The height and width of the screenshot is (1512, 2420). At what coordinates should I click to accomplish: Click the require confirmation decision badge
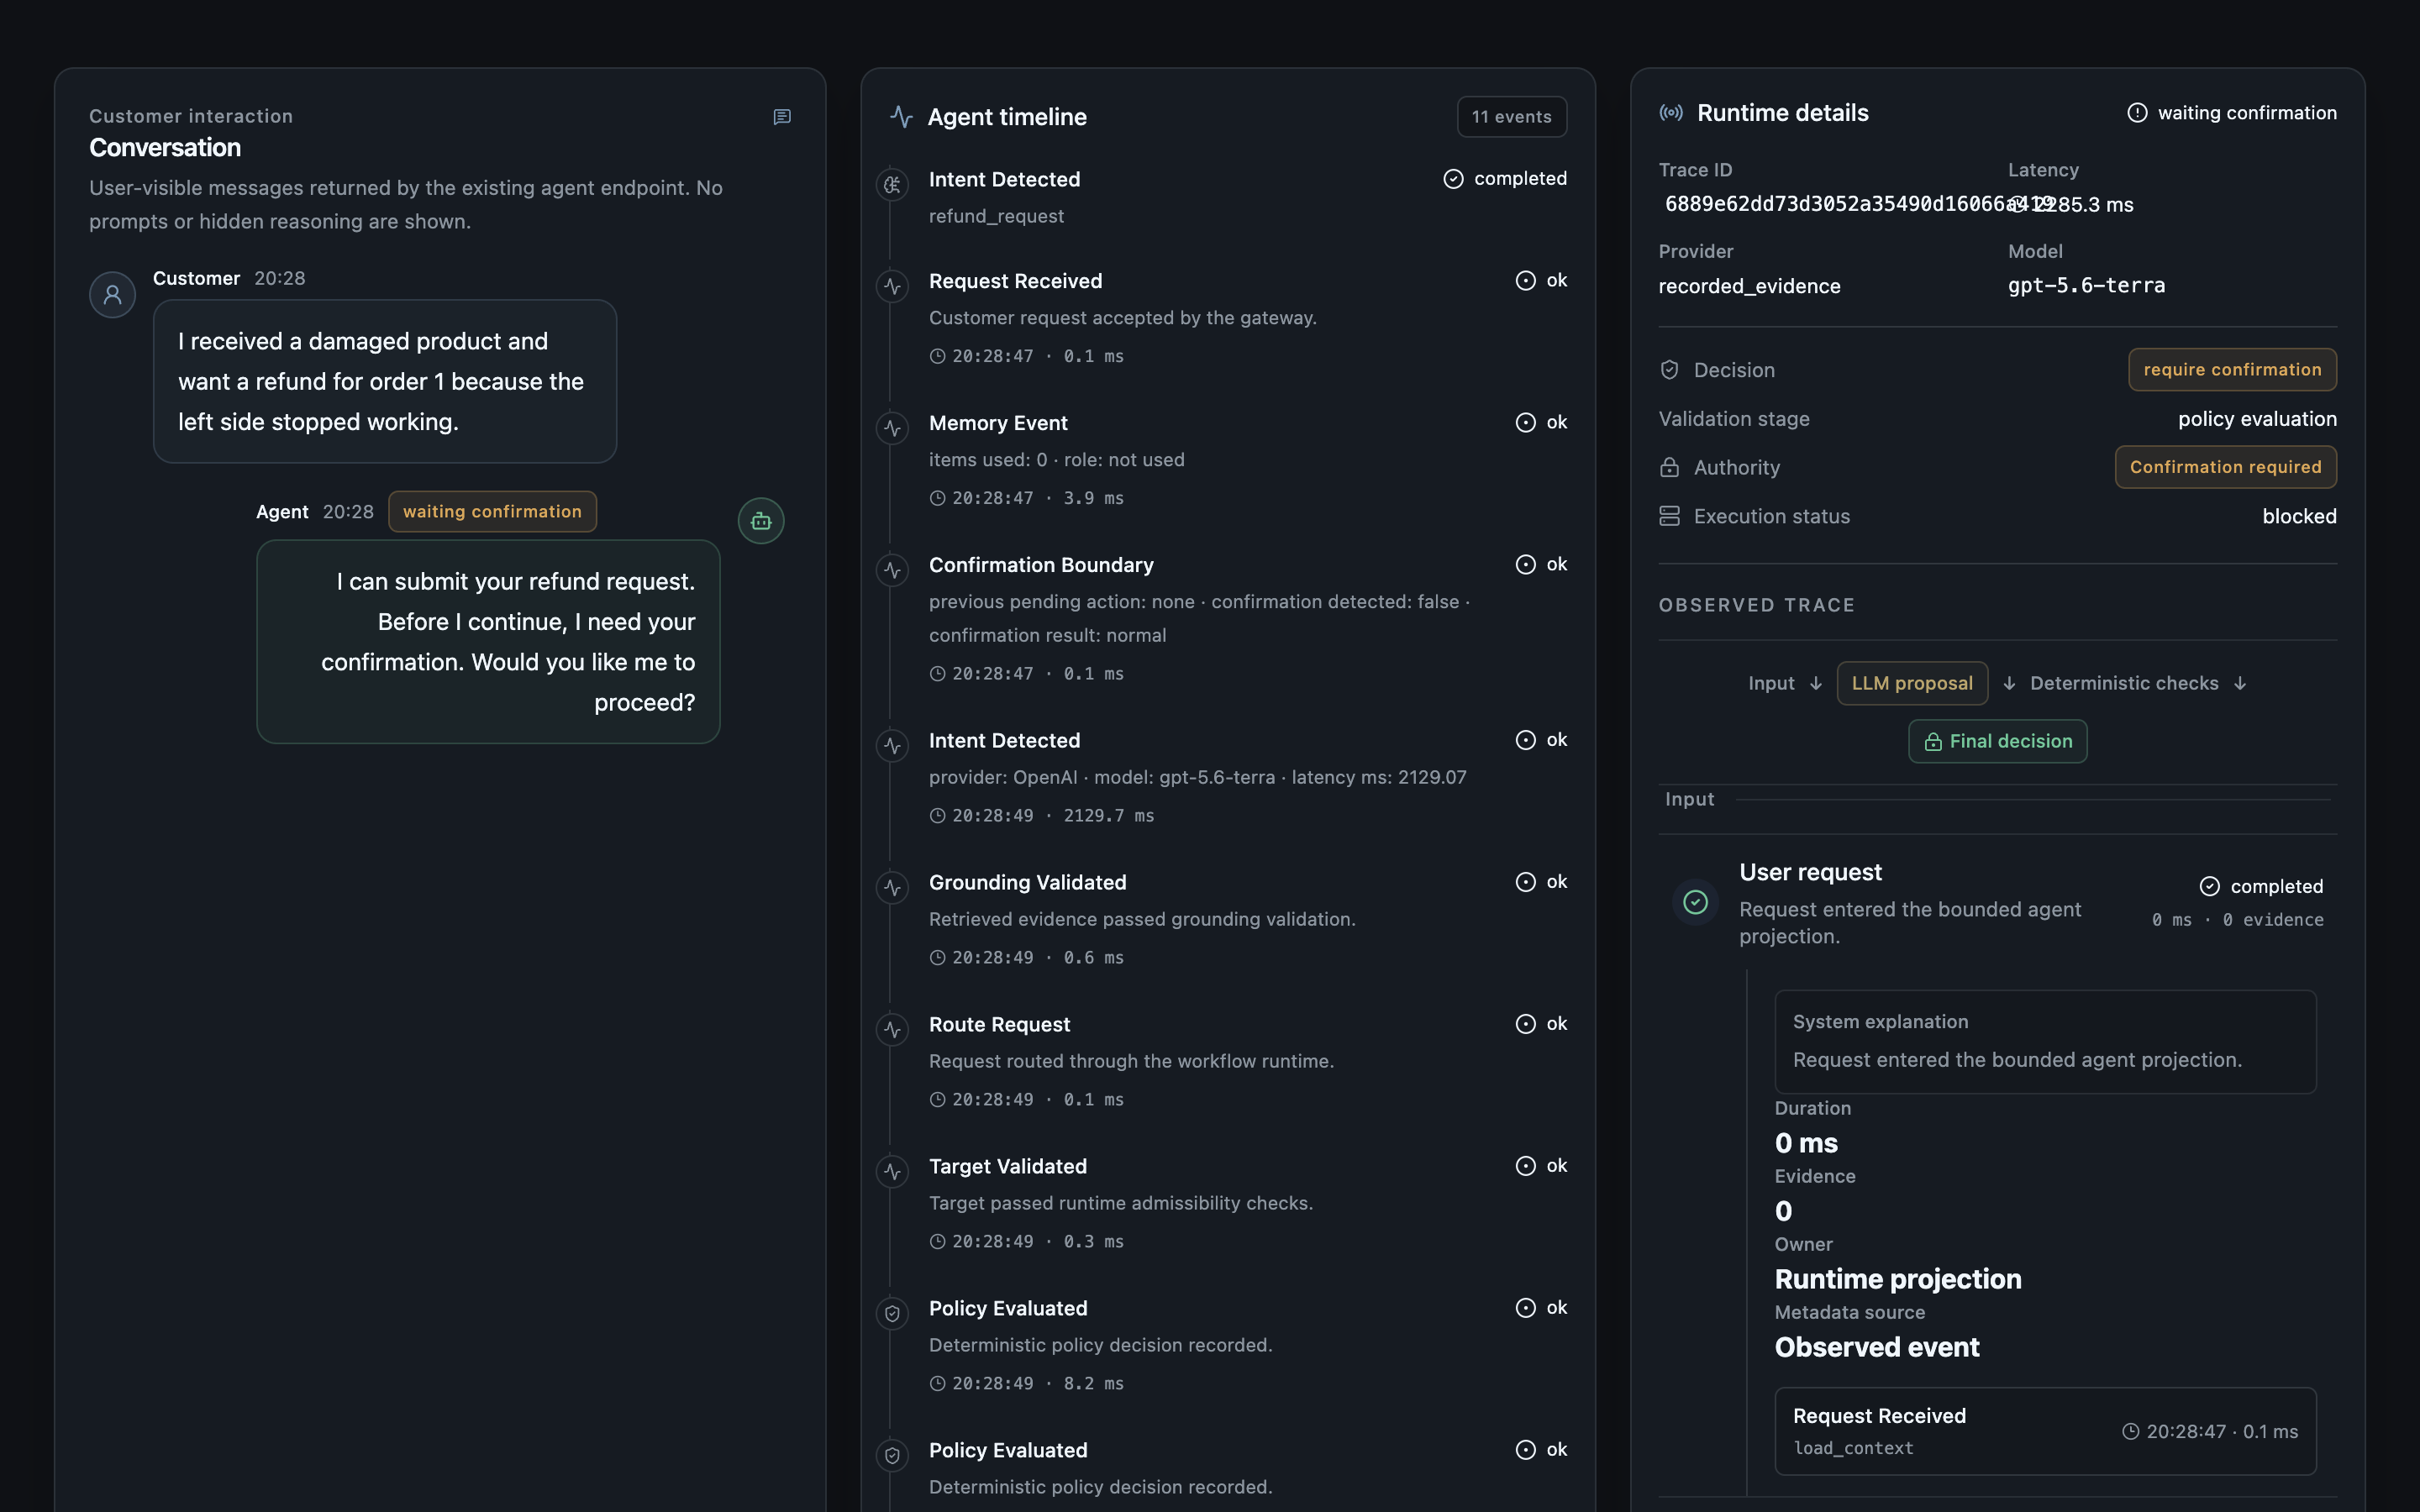pyautogui.click(x=2232, y=370)
